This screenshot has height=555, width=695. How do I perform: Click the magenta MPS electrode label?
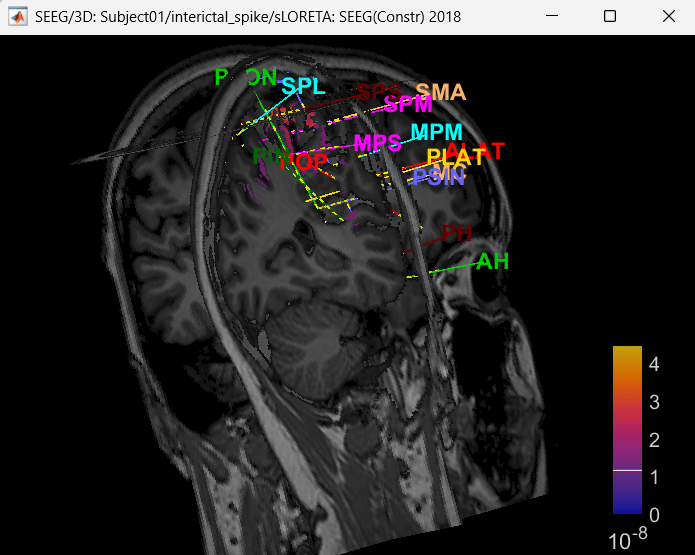pyautogui.click(x=377, y=143)
